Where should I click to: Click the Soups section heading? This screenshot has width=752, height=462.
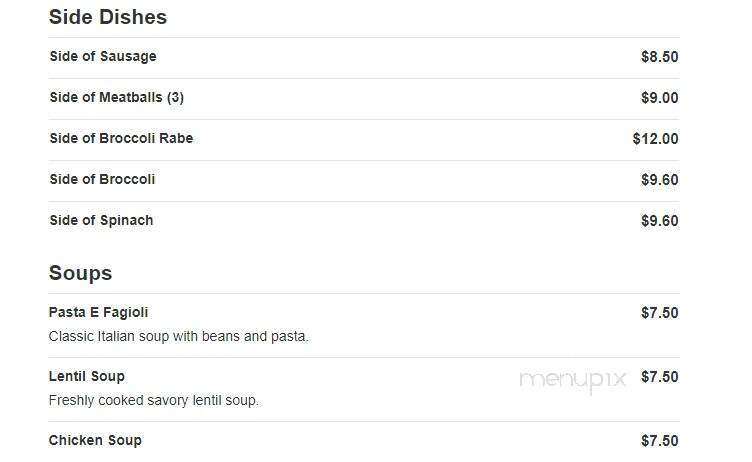[x=80, y=273]
